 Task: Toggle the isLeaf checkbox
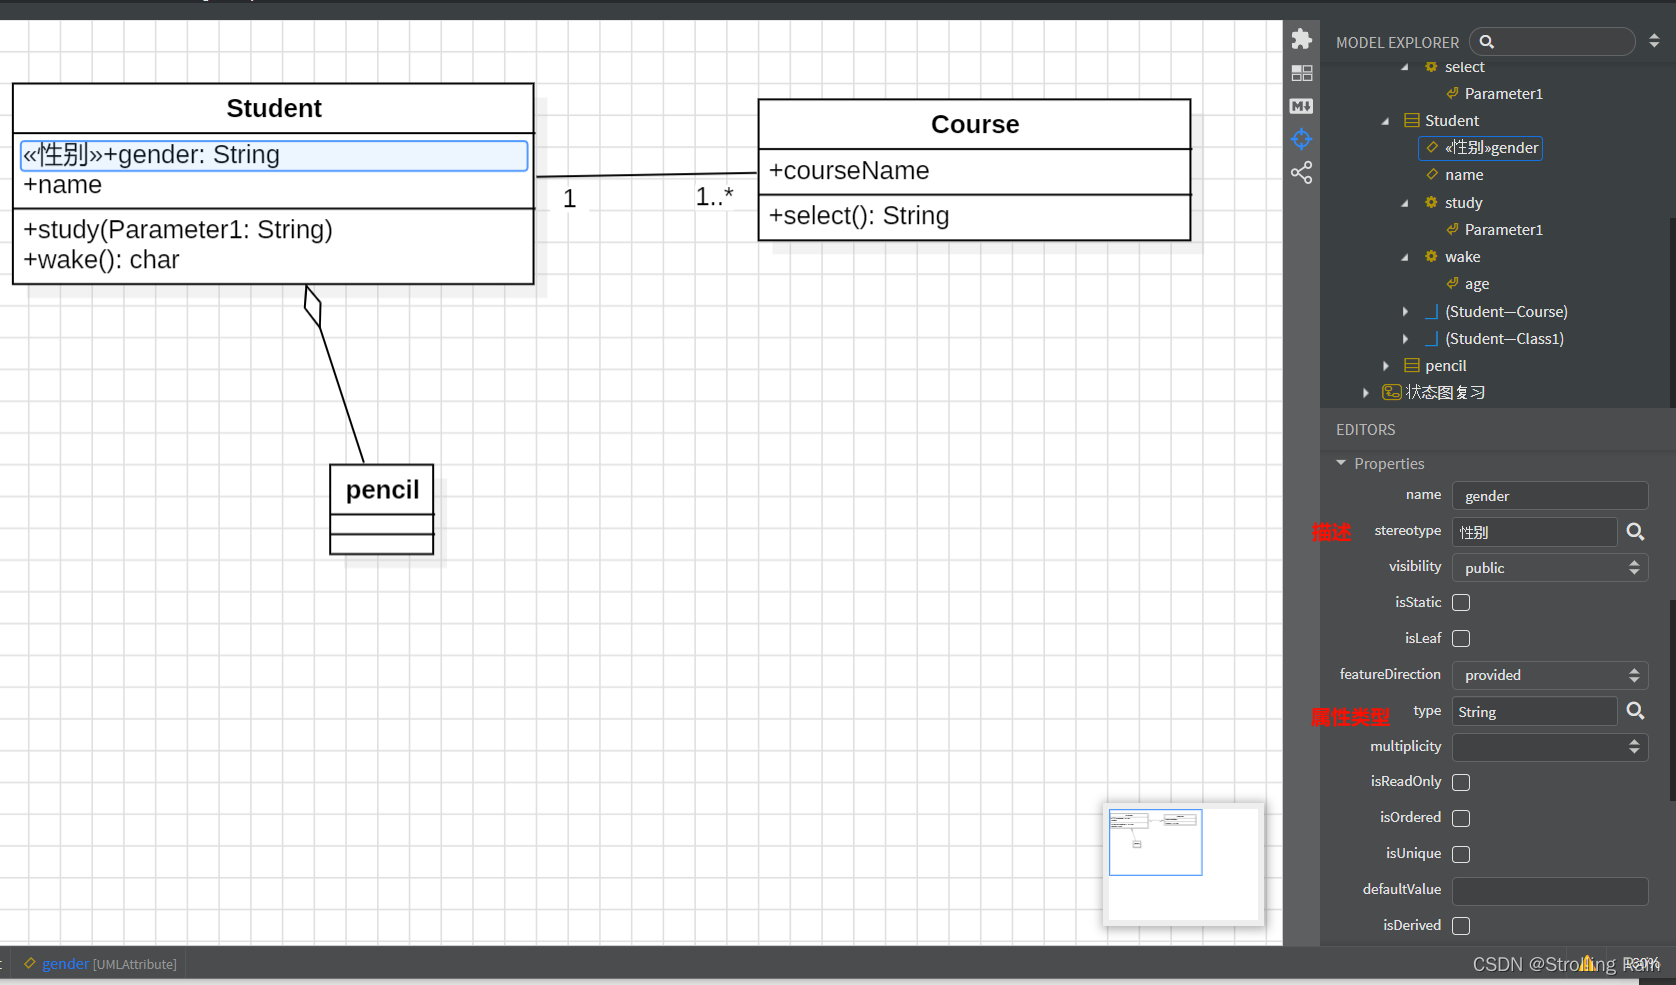pyautogui.click(x=1461, y=639)
